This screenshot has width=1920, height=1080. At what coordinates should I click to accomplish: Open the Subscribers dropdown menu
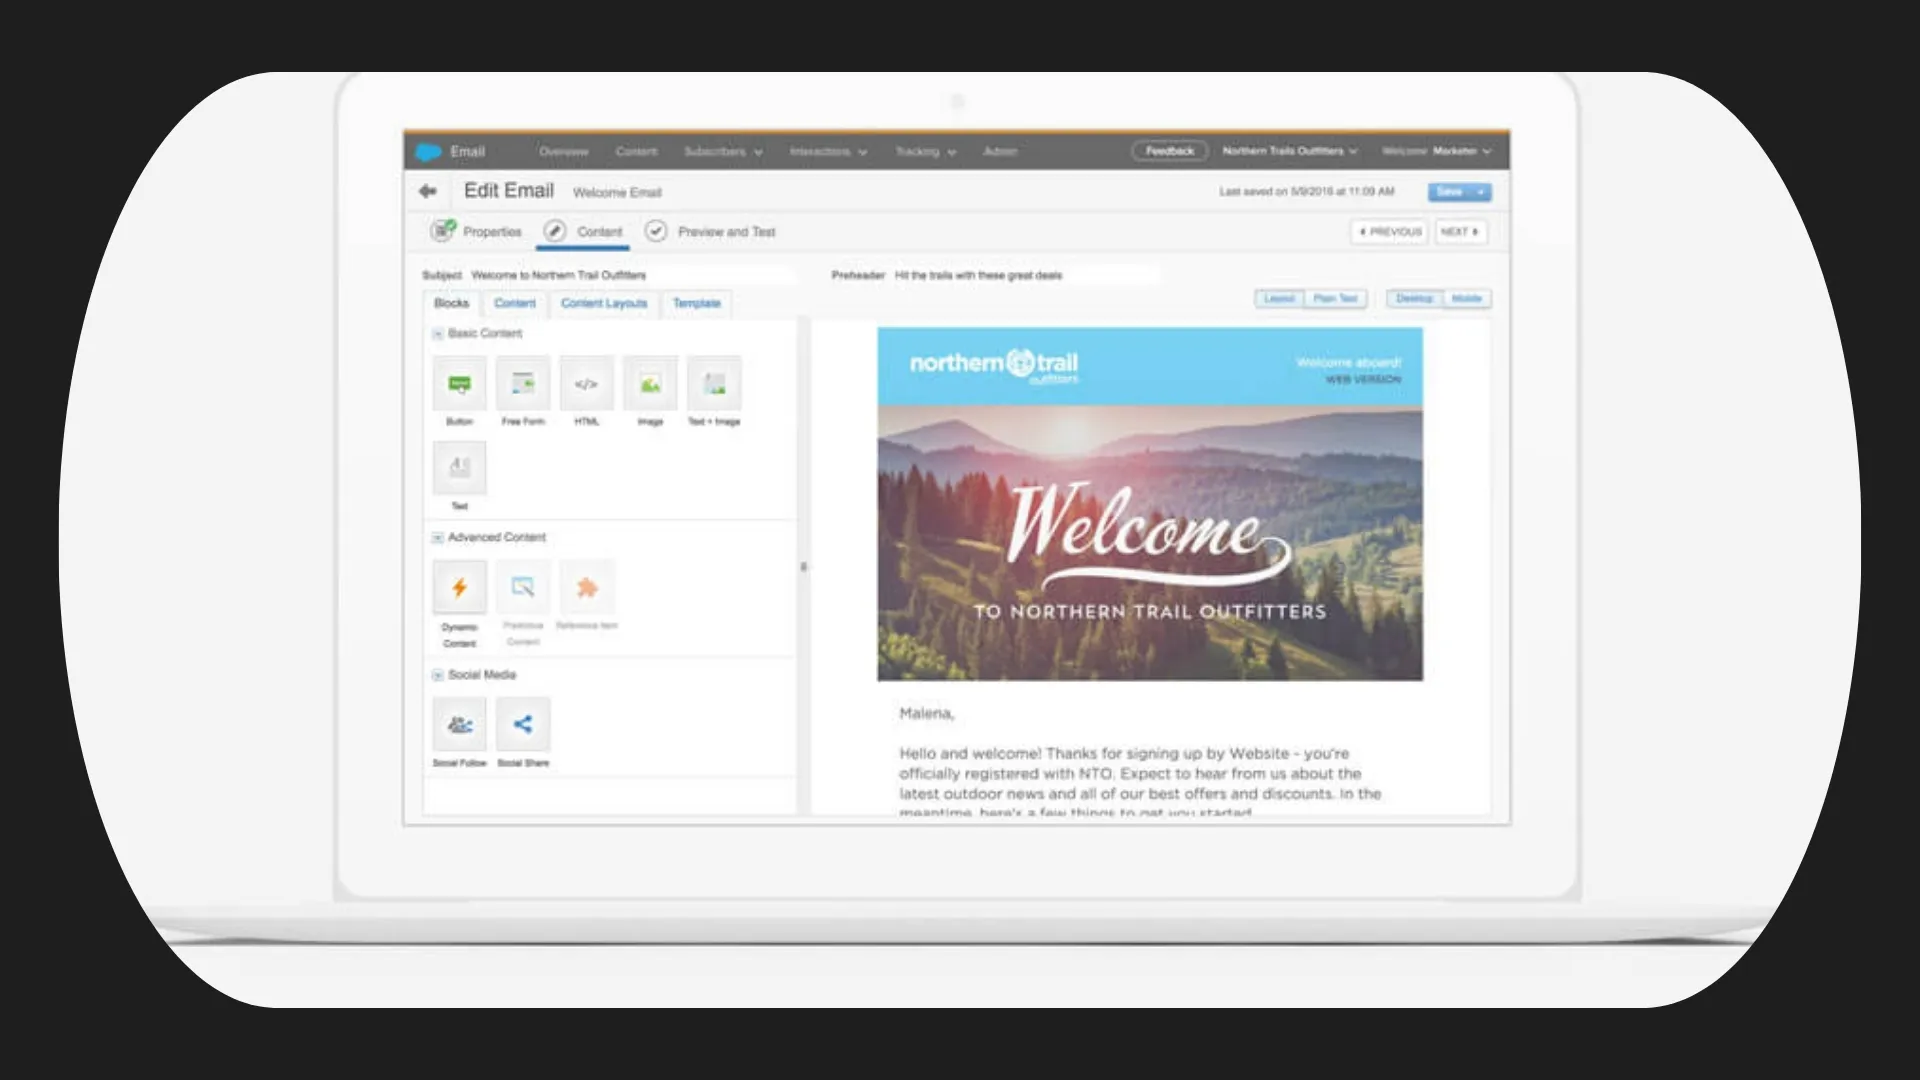click(723, 152)
